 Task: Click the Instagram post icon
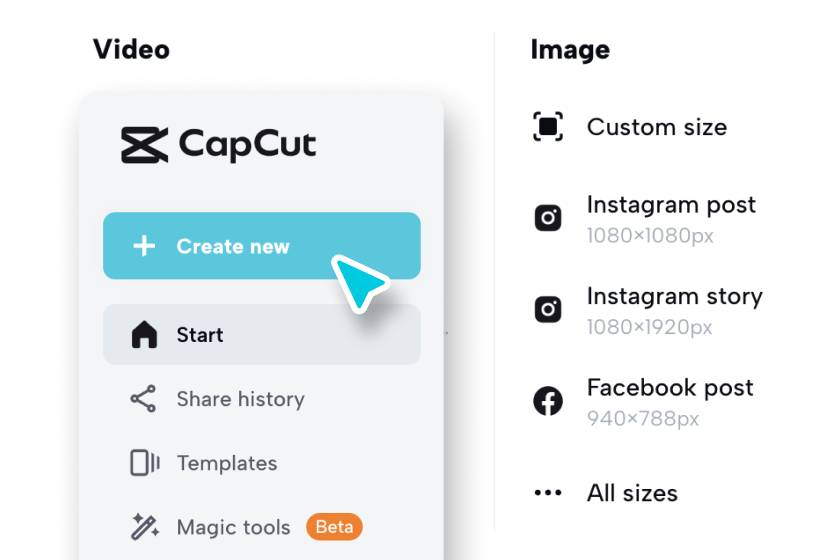click(x=547, y=217)
